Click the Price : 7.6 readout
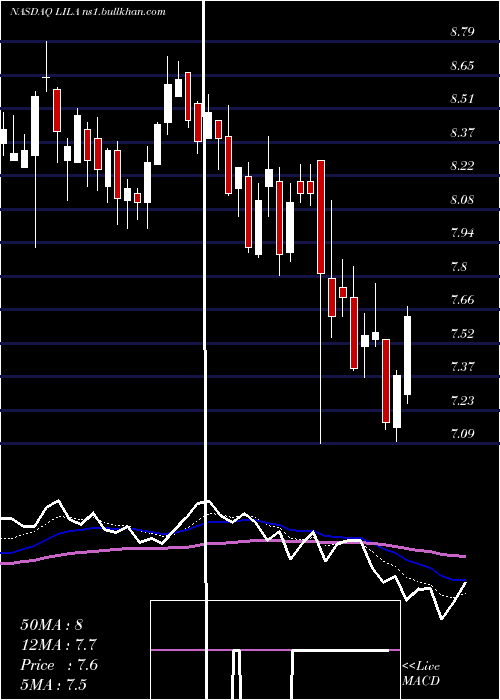The height and width of the screenshot is (700, 500). [59, 665]
